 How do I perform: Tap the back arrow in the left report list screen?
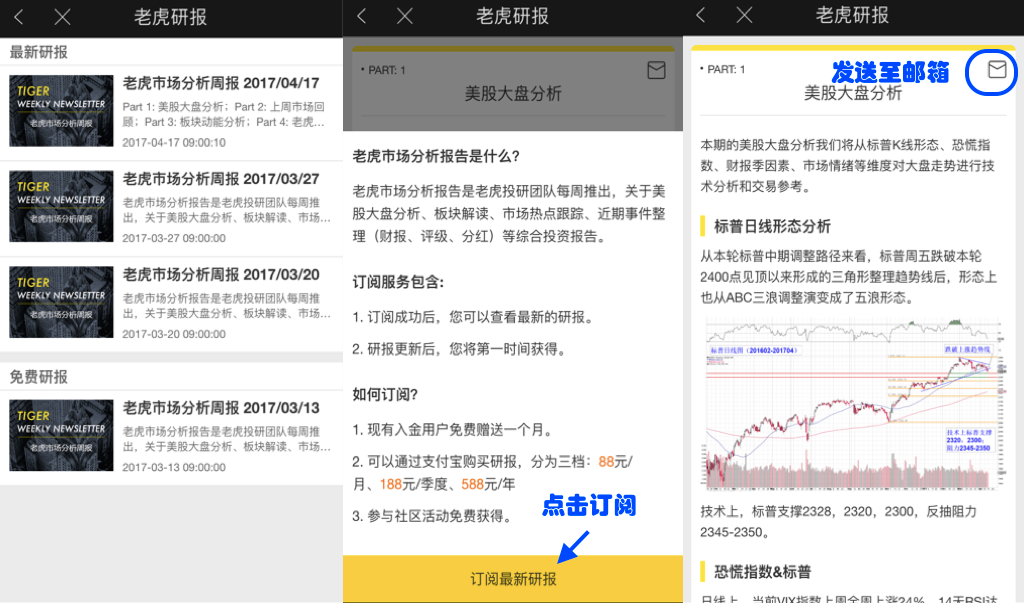[x=20, y=17]
